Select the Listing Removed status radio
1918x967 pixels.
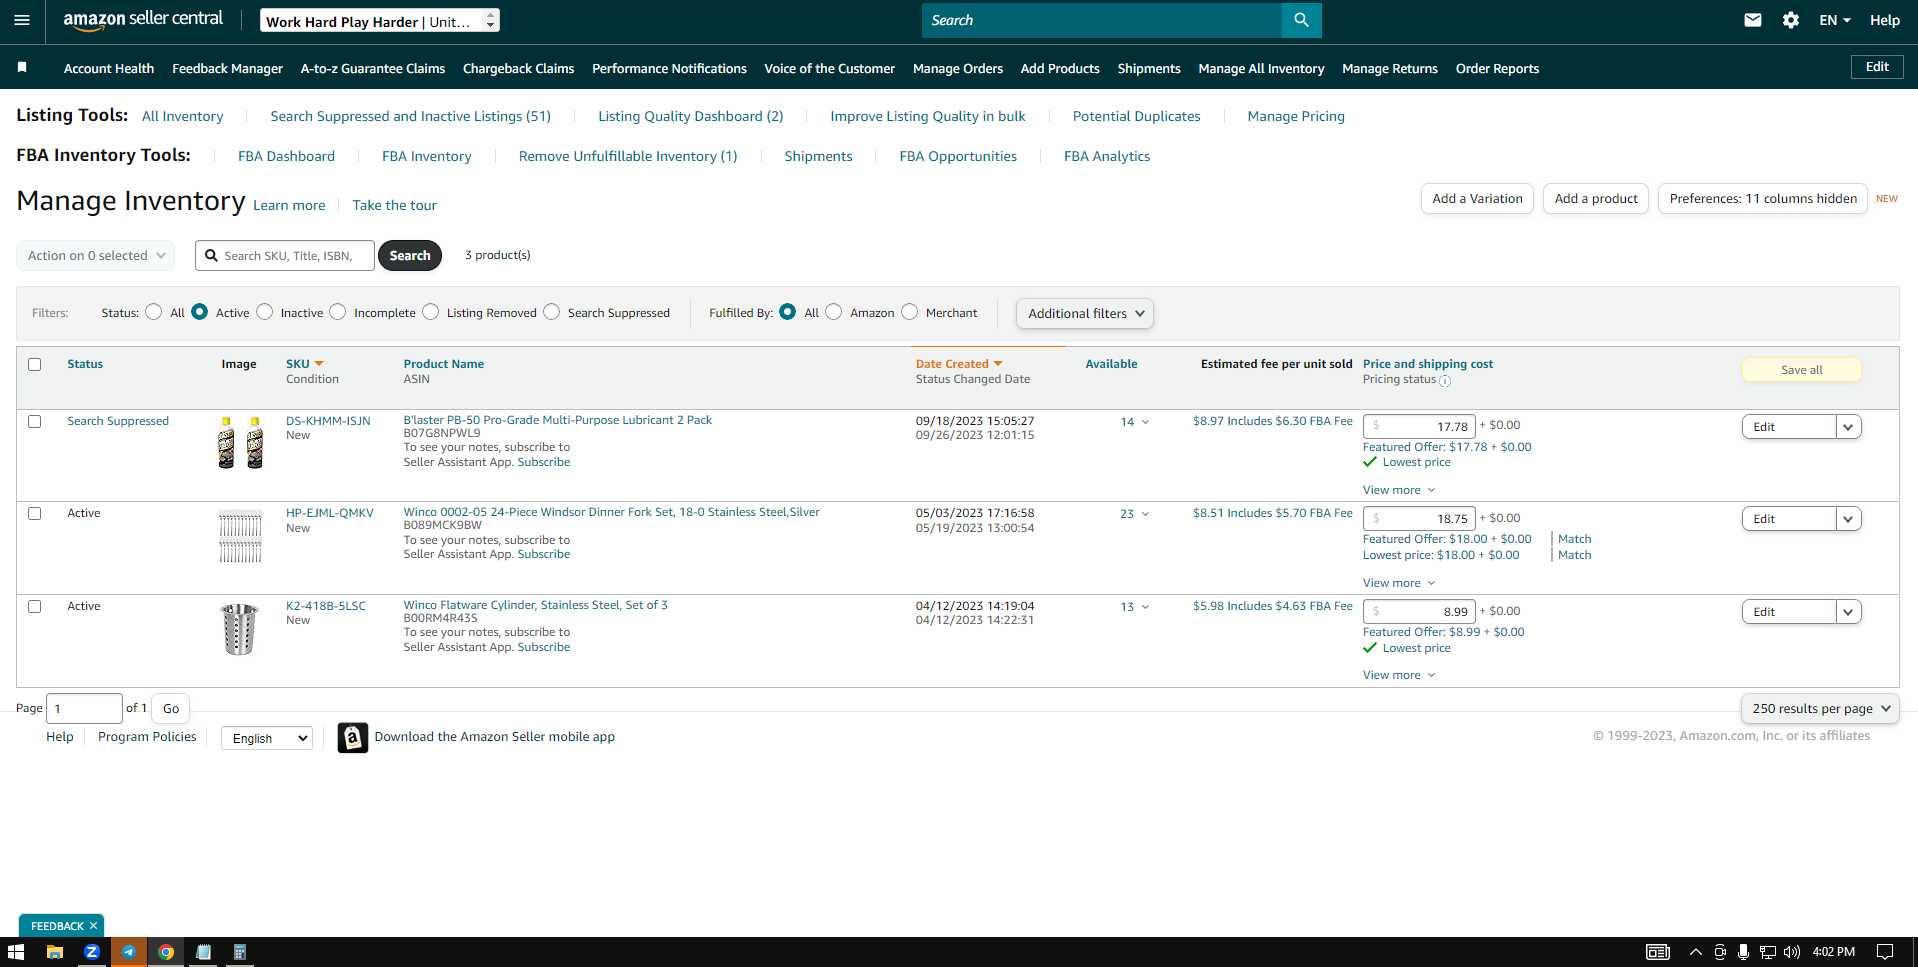[431, 312]
